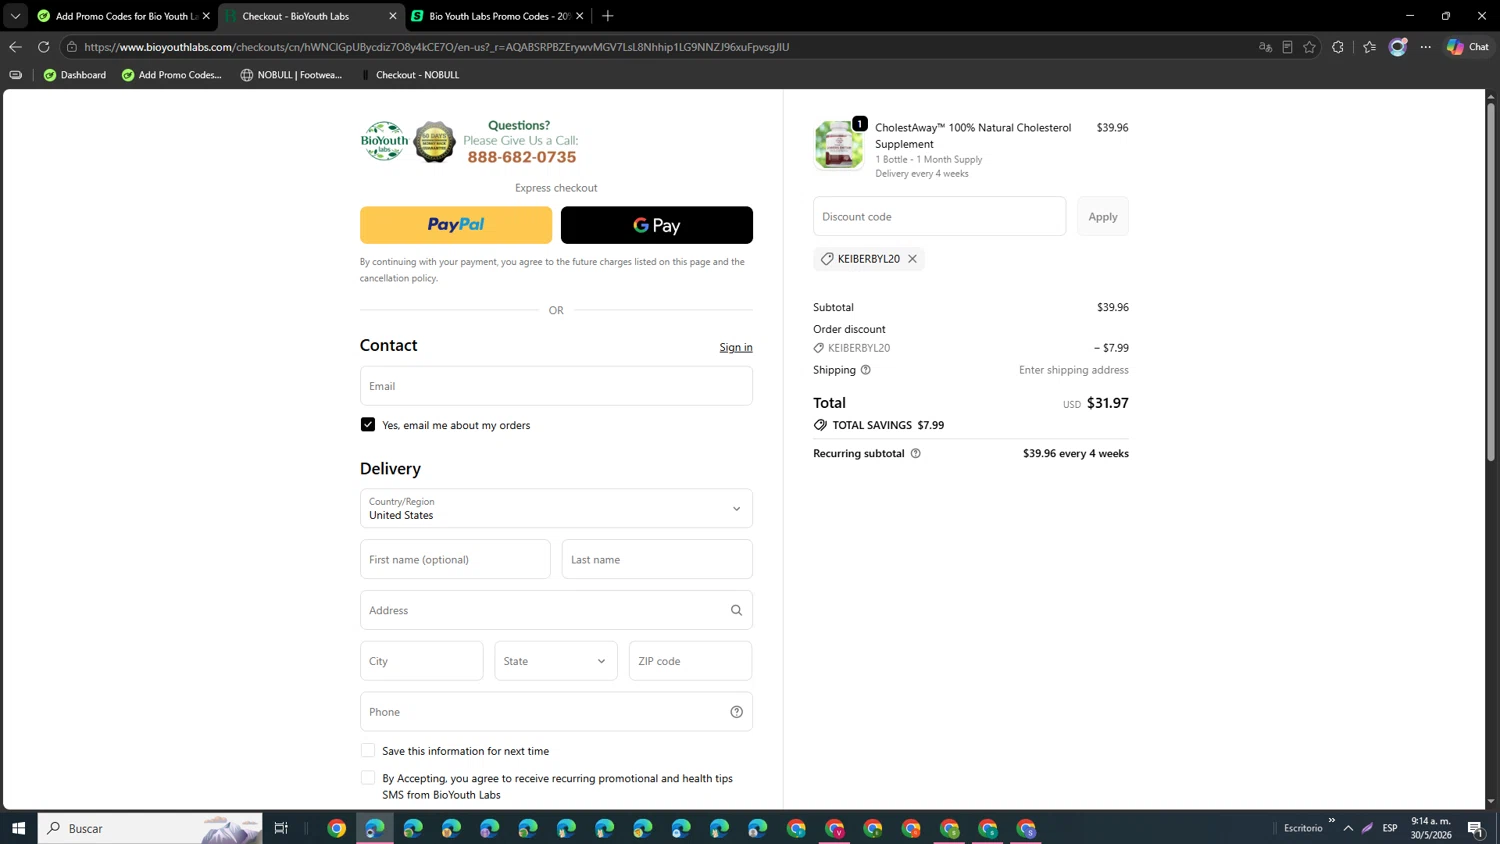
Task: Open the Escritorio toolbar on the taskbar
Action: [1303, 828]
